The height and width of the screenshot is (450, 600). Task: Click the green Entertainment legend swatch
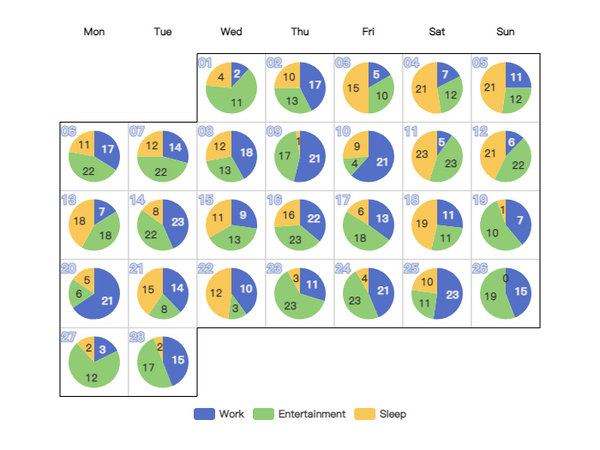point(263,414)
